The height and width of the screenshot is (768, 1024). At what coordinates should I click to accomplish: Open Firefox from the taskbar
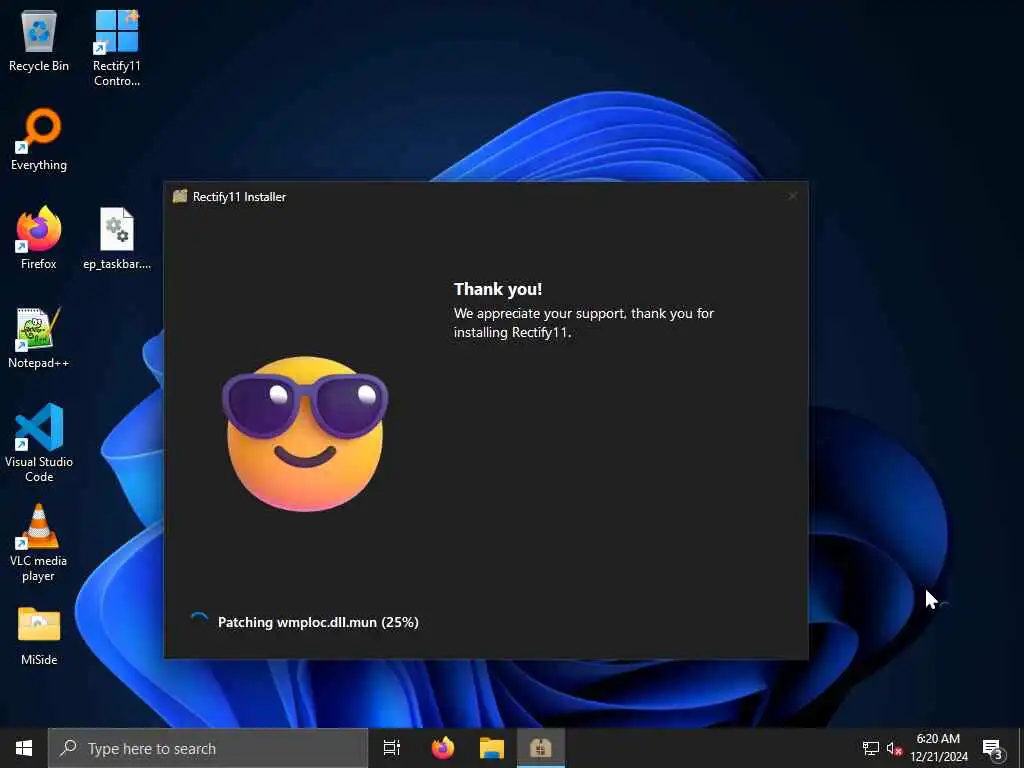tap(443, 748)
